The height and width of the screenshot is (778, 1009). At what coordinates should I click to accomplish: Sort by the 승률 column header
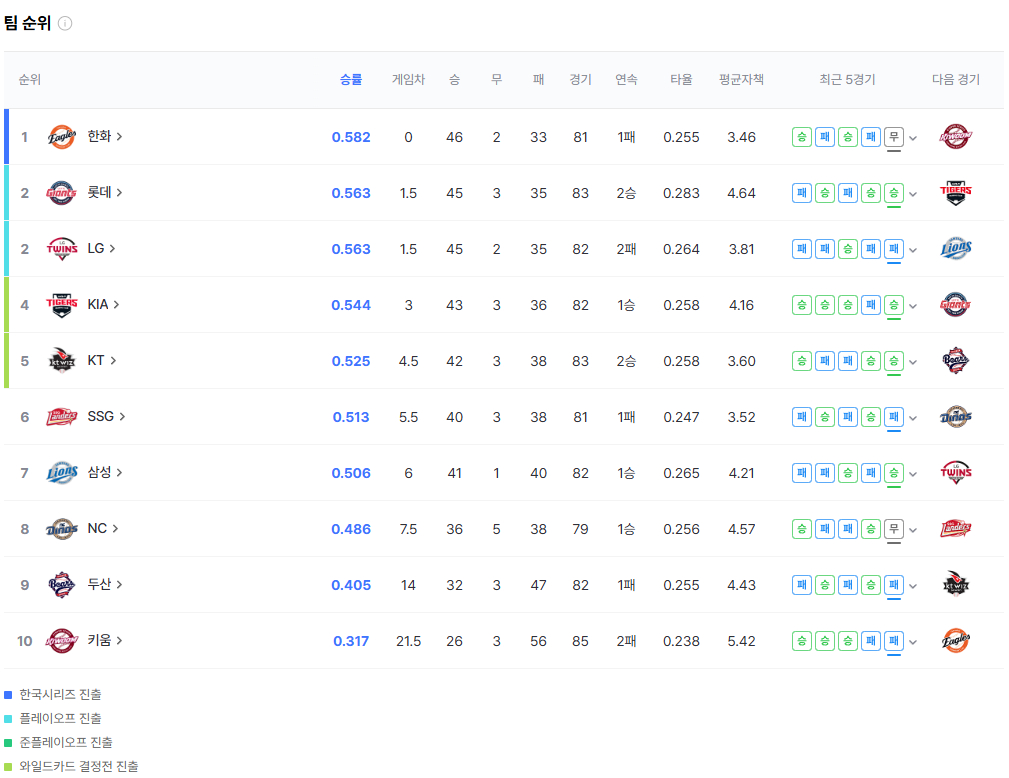tap(351, 80)
